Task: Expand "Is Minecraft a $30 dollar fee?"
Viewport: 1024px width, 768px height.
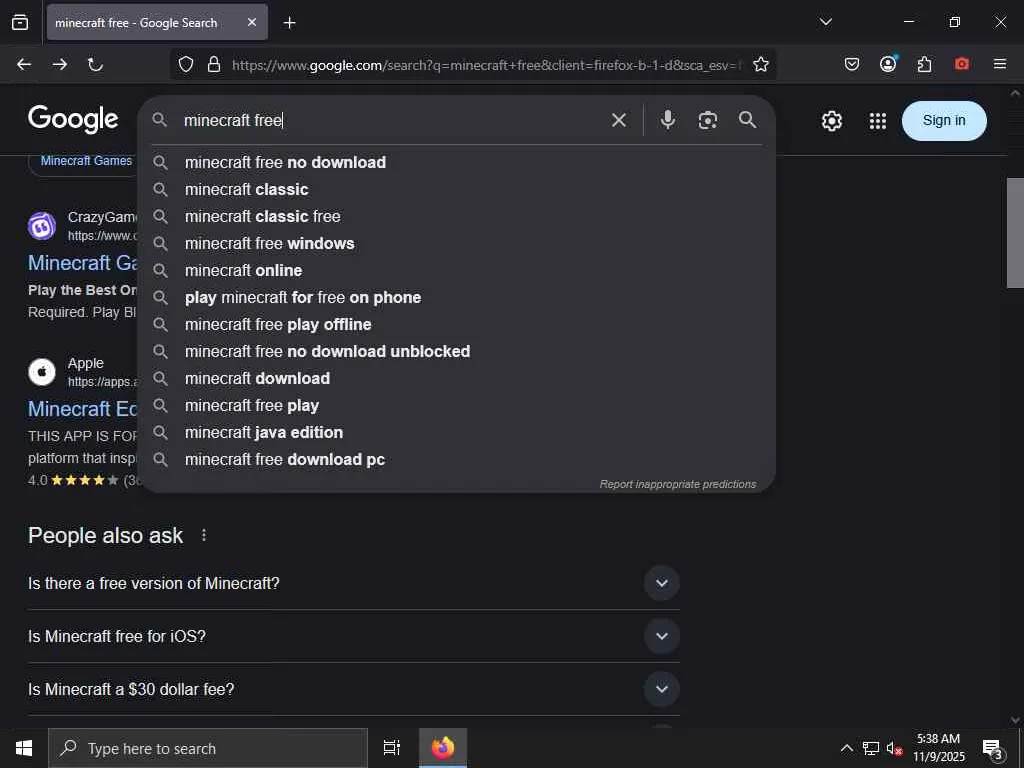Action: 662,689
